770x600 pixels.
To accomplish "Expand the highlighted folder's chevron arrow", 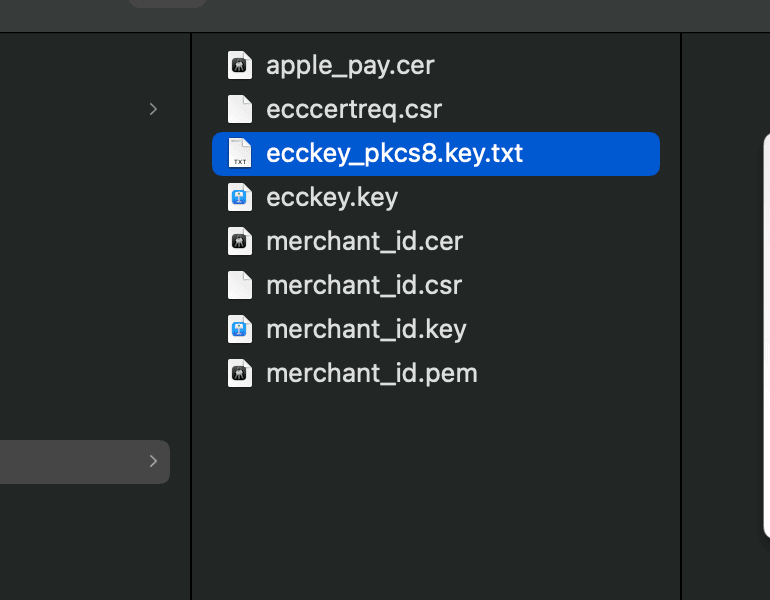I will pos(153,461).
